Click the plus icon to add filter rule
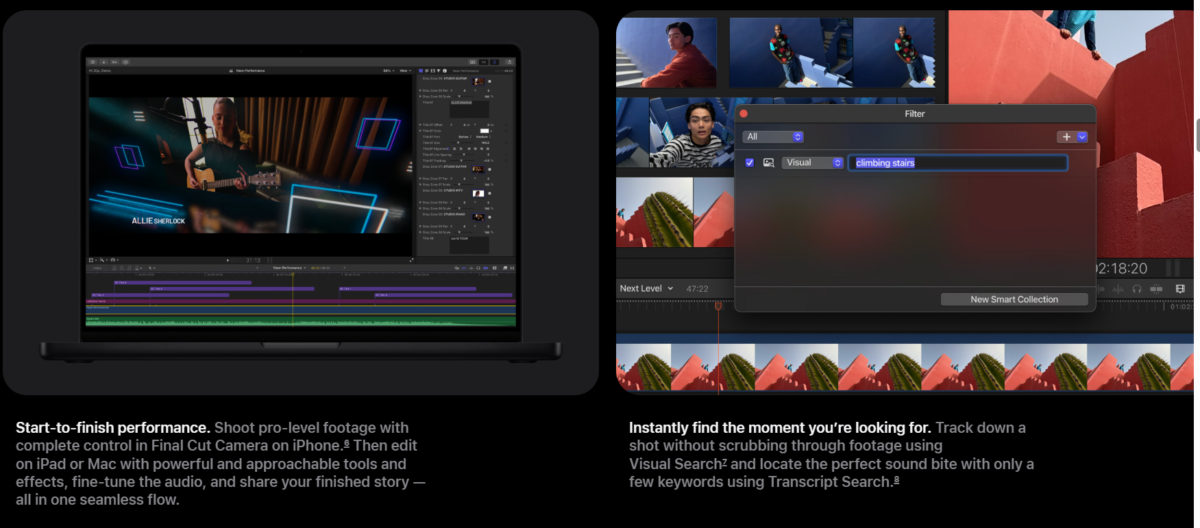The height and width of the screenshot is (528, 1200). (1066, 137)
